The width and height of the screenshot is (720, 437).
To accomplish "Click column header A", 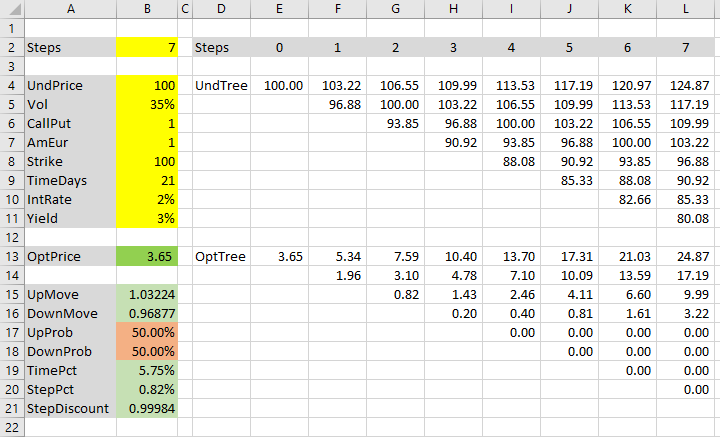I will (x=71, y=9).
